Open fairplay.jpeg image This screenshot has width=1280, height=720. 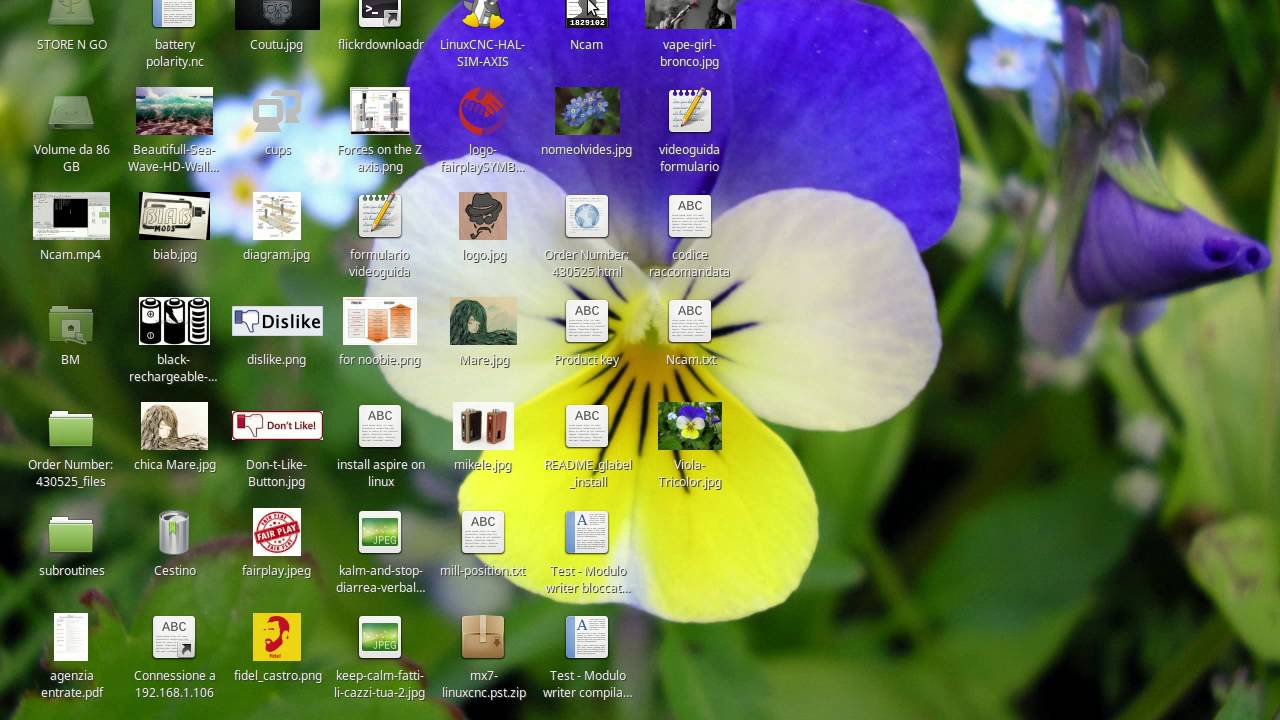(277, 532)
